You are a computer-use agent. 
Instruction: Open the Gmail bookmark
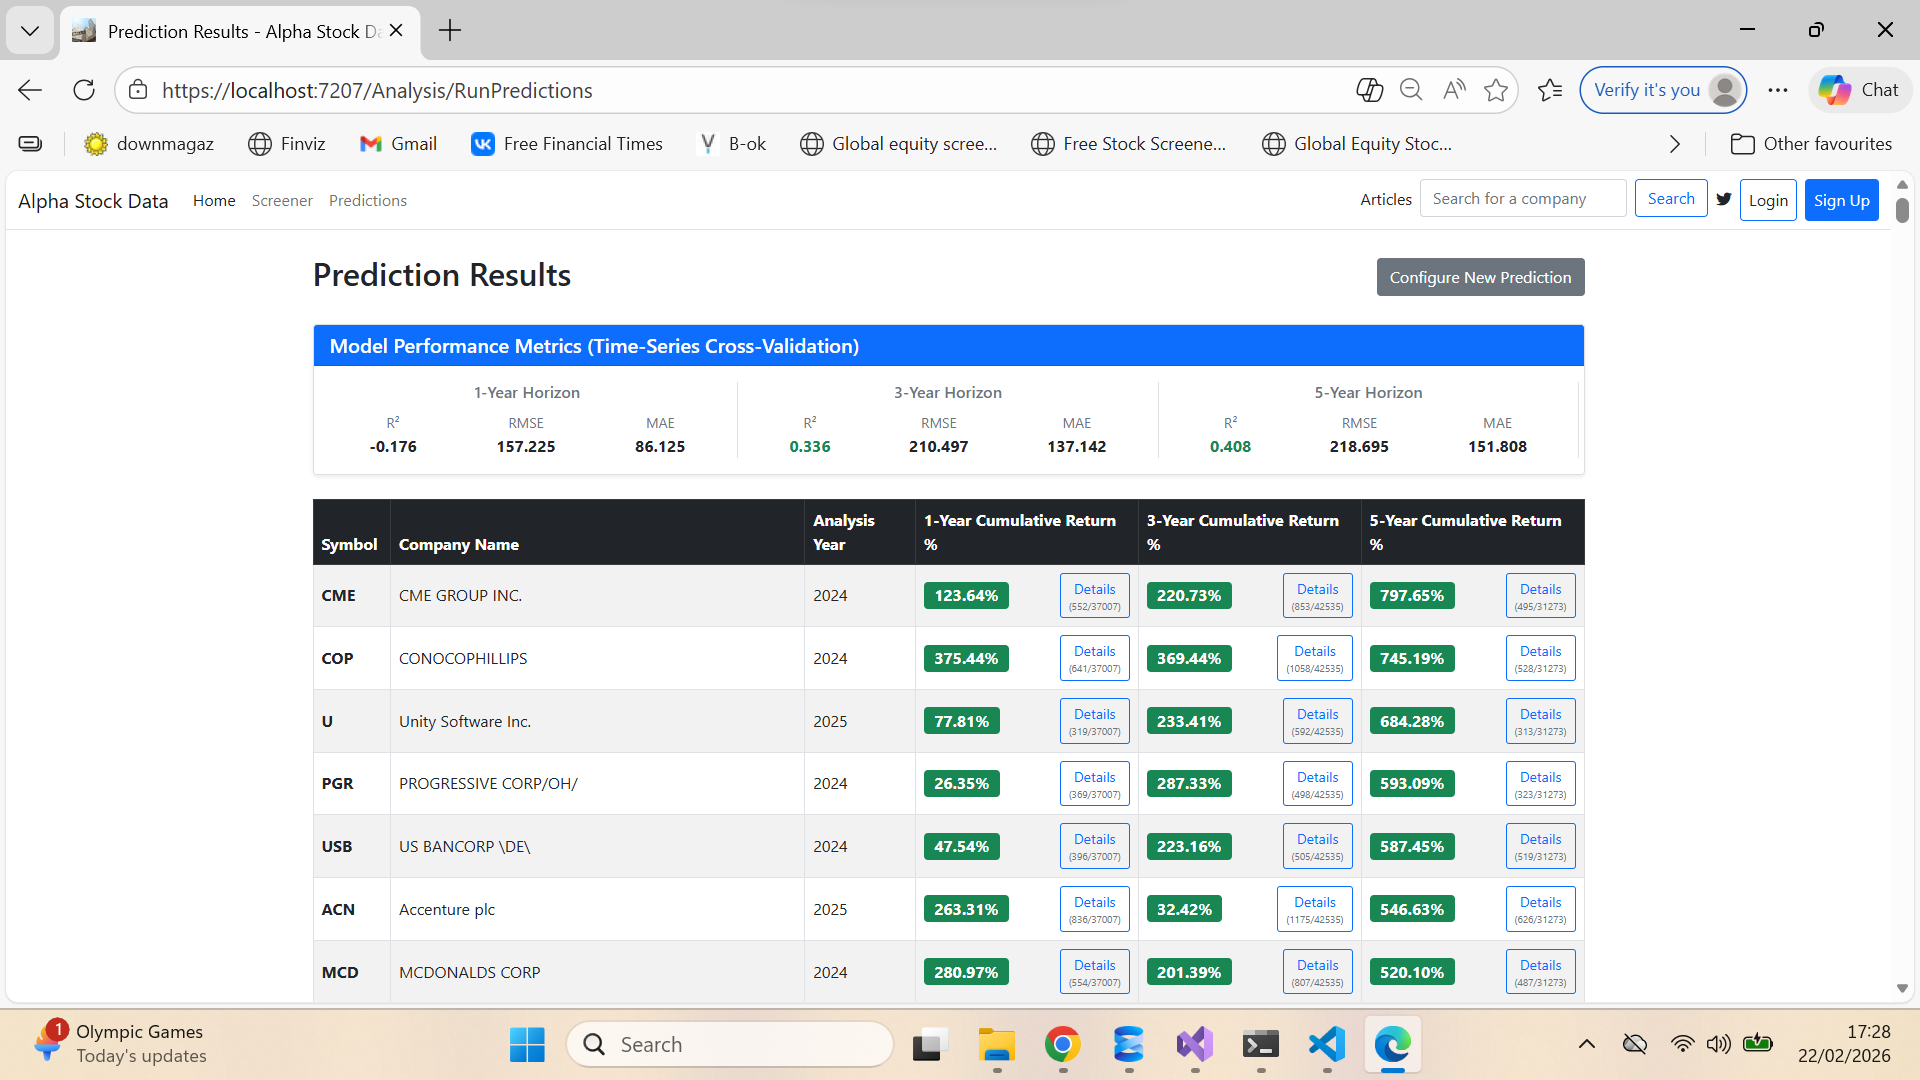tap(398, 144)
